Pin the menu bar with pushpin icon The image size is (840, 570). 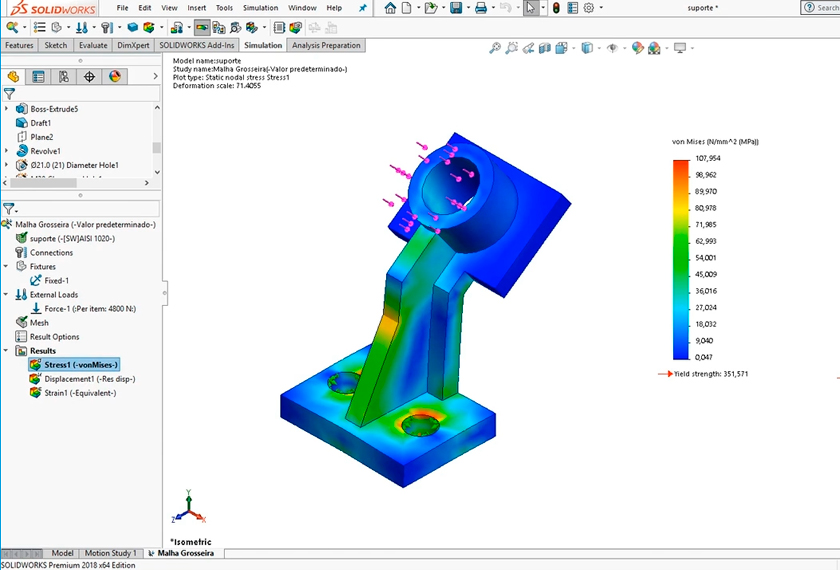[362, 8]
